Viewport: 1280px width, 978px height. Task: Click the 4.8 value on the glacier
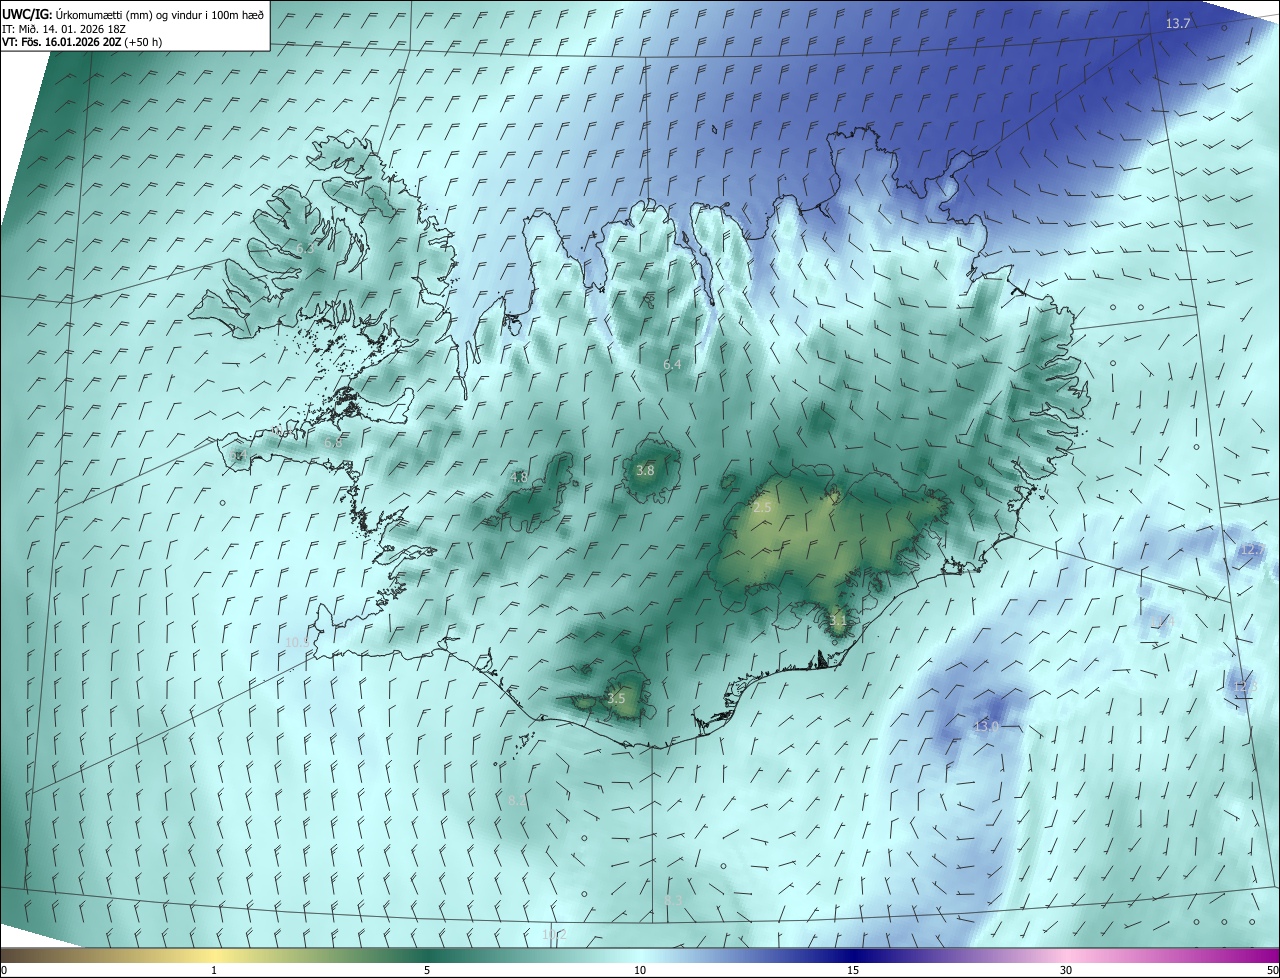[x=519, y=478]
